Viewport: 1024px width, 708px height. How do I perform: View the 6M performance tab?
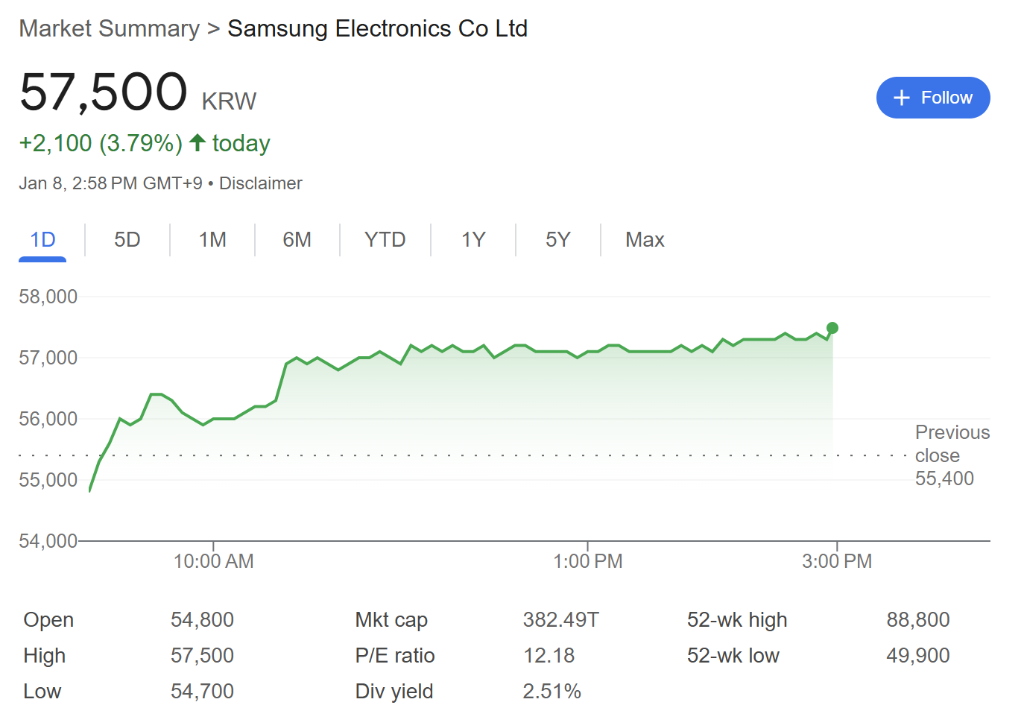point(296,240)
